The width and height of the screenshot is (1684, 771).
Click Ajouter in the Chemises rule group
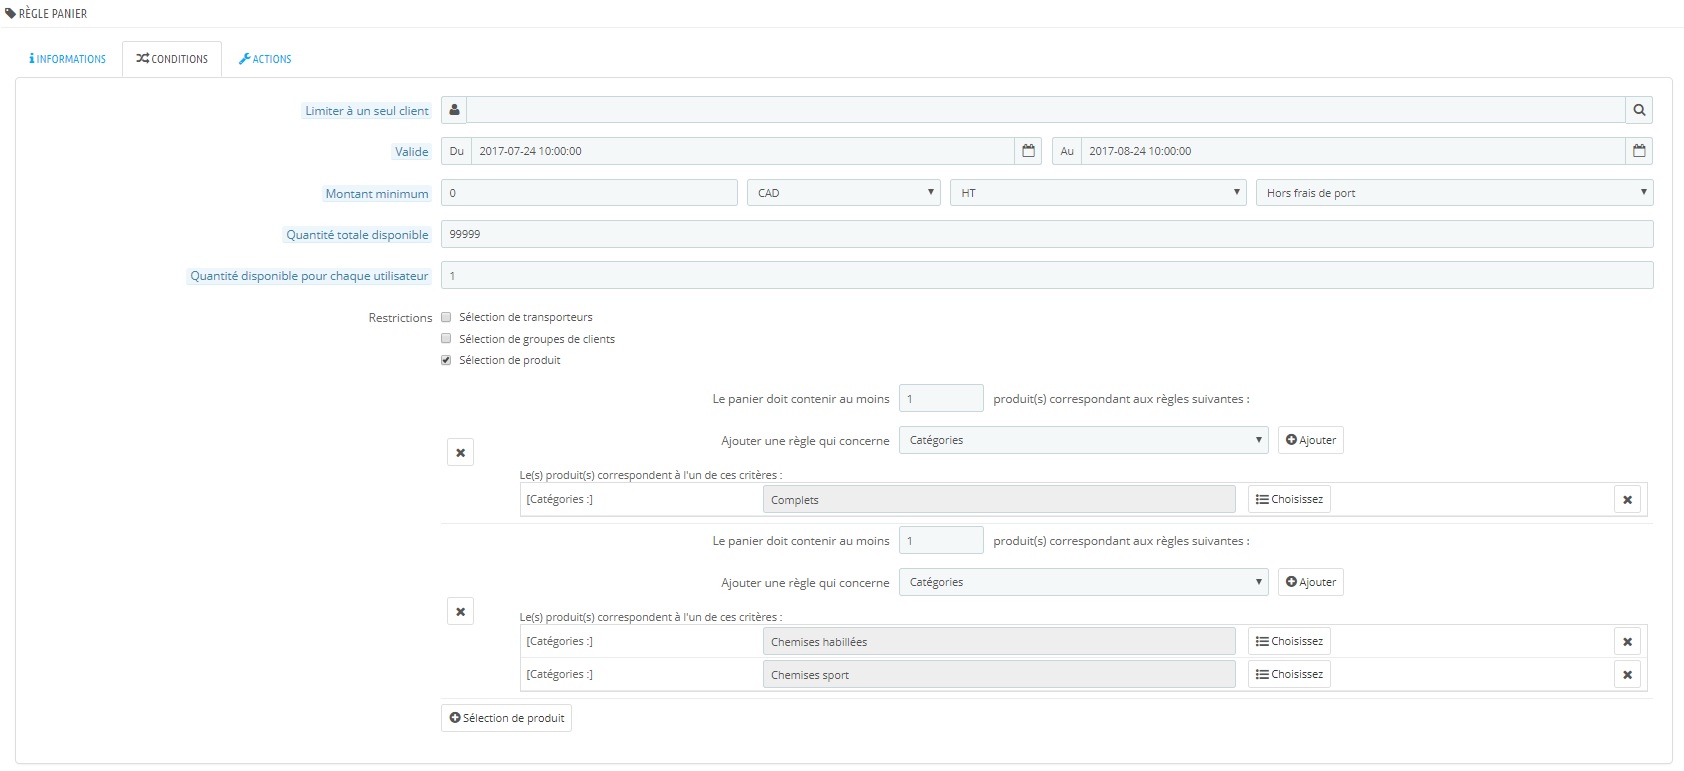coord(1311,582)
